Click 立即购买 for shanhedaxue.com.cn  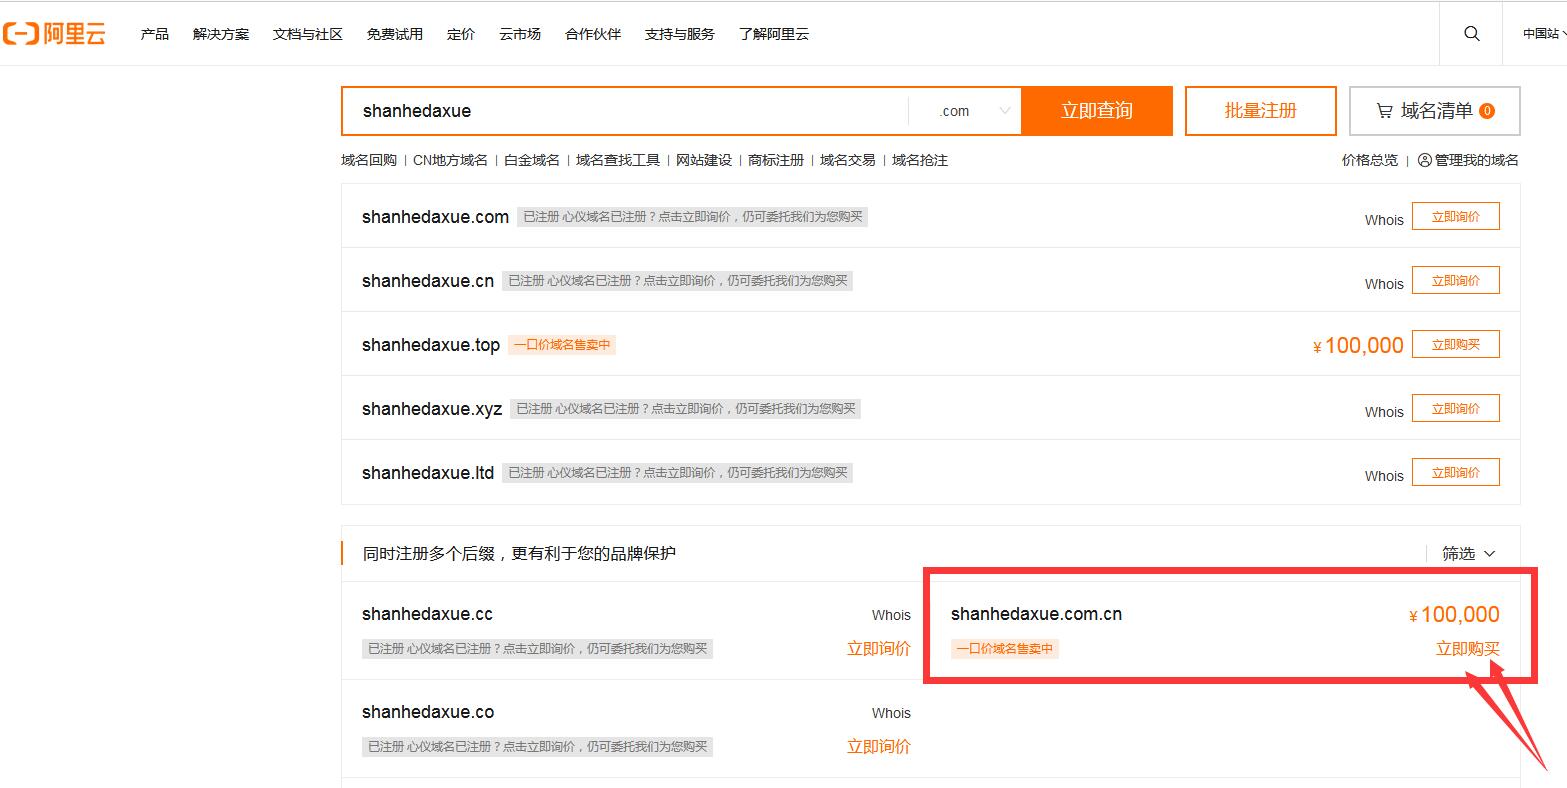click(1467, 648)
